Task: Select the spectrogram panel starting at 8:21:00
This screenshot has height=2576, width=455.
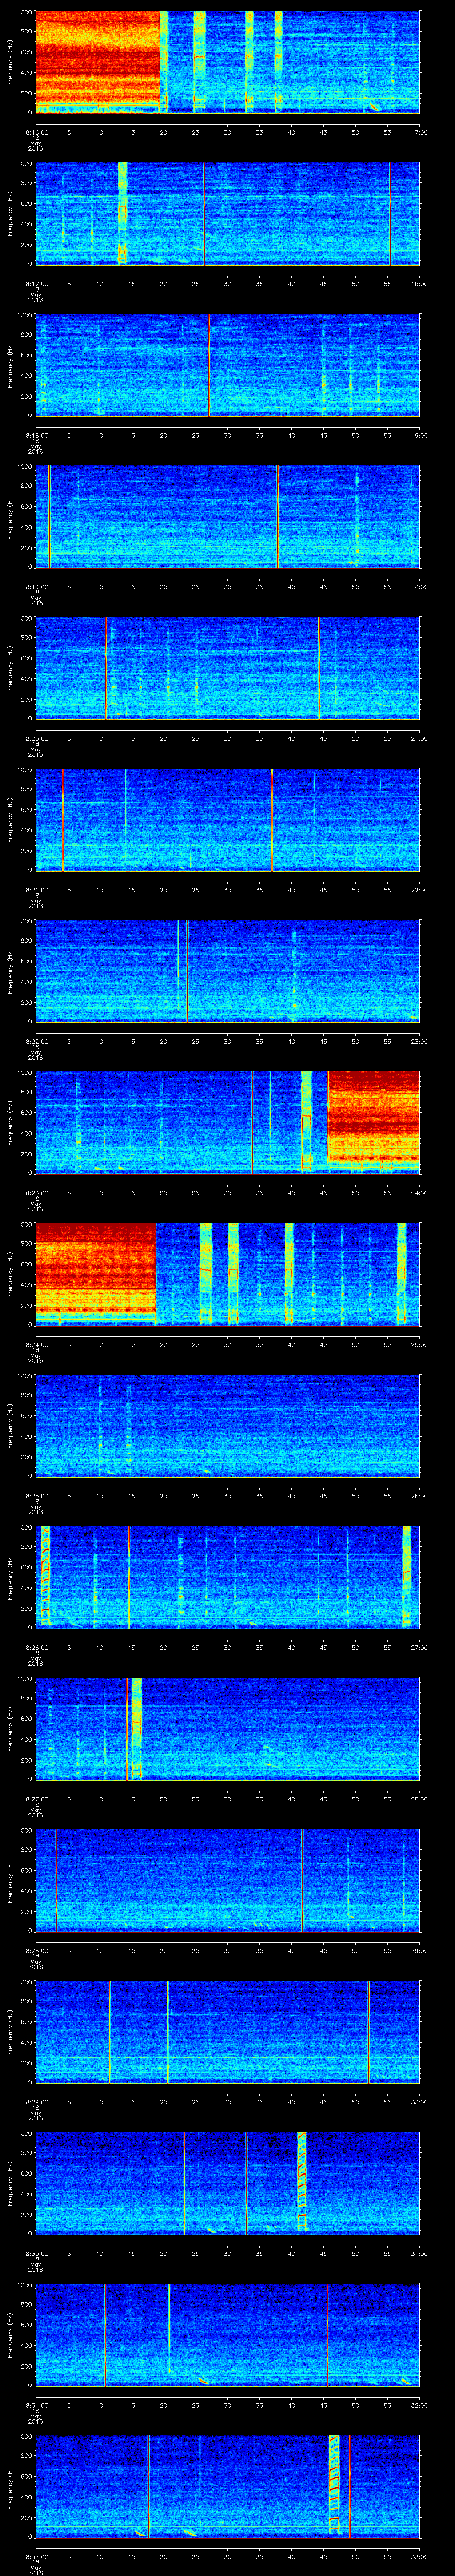Action: click(227, 819)
